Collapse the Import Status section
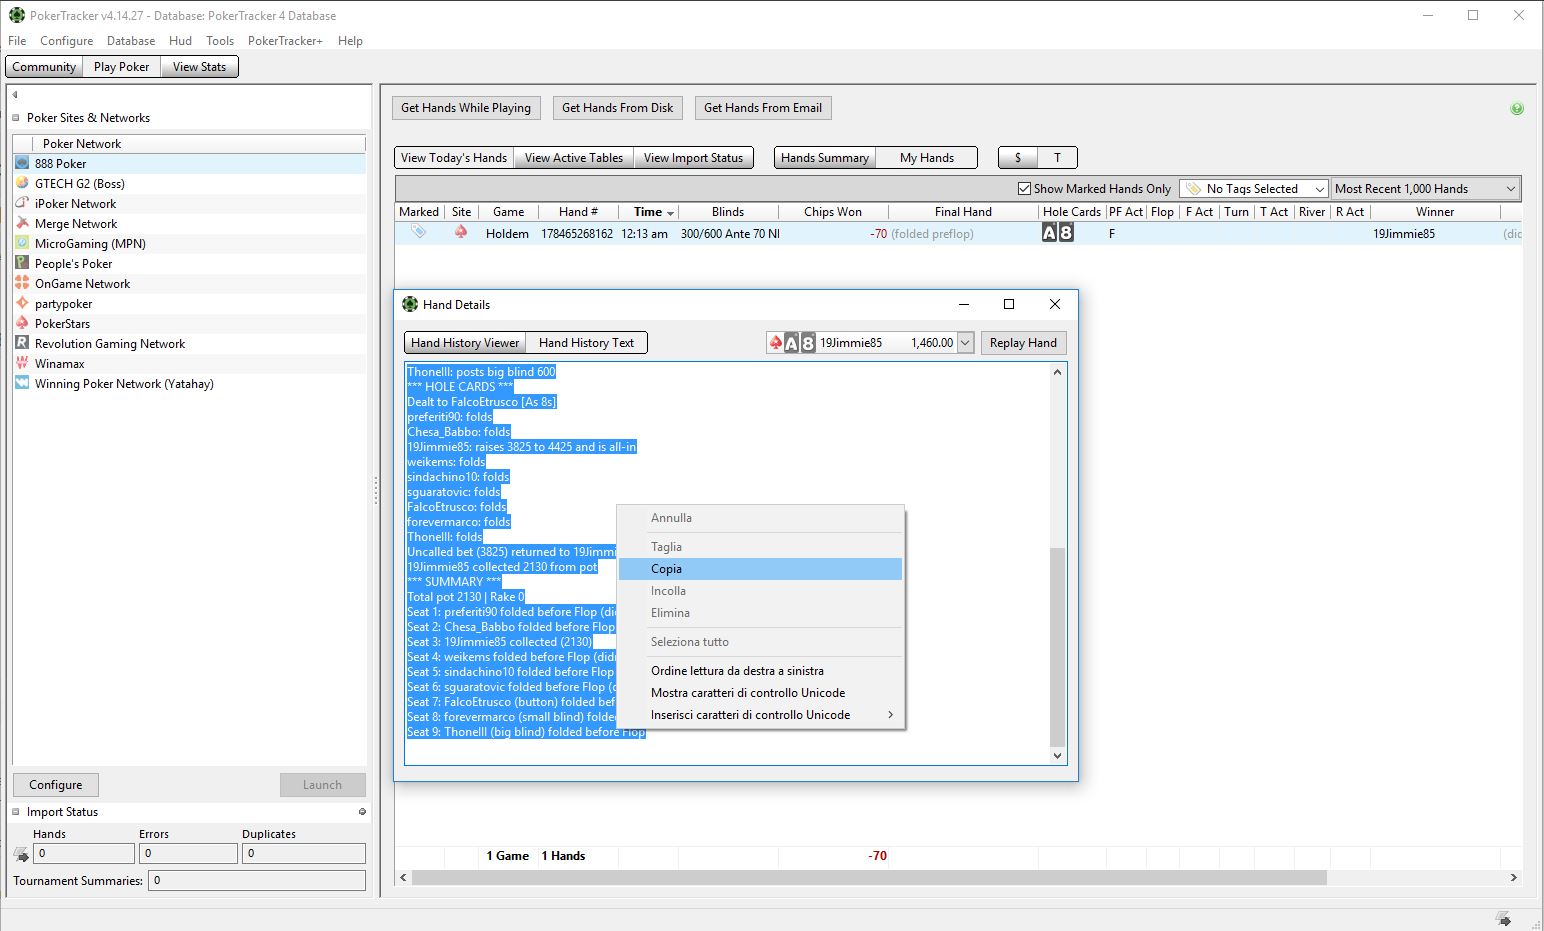Screen dimensions: 1544x931 [x=16, y=812]
